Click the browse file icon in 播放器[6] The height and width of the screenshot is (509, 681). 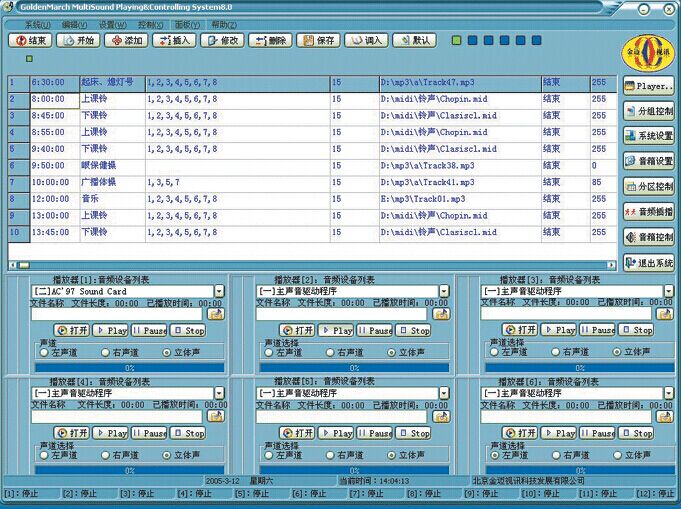click(x=665, y=416)
